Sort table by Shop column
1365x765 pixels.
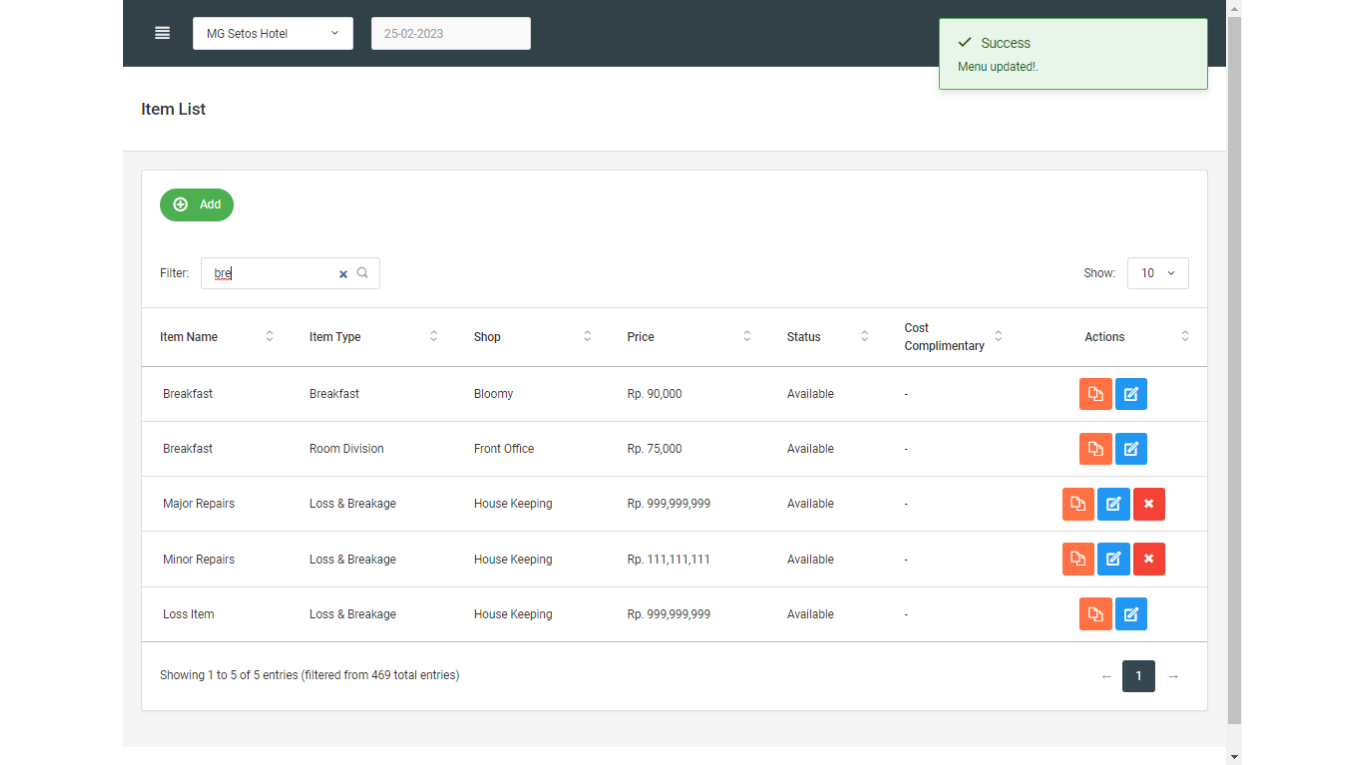click(x=532, y=337)
